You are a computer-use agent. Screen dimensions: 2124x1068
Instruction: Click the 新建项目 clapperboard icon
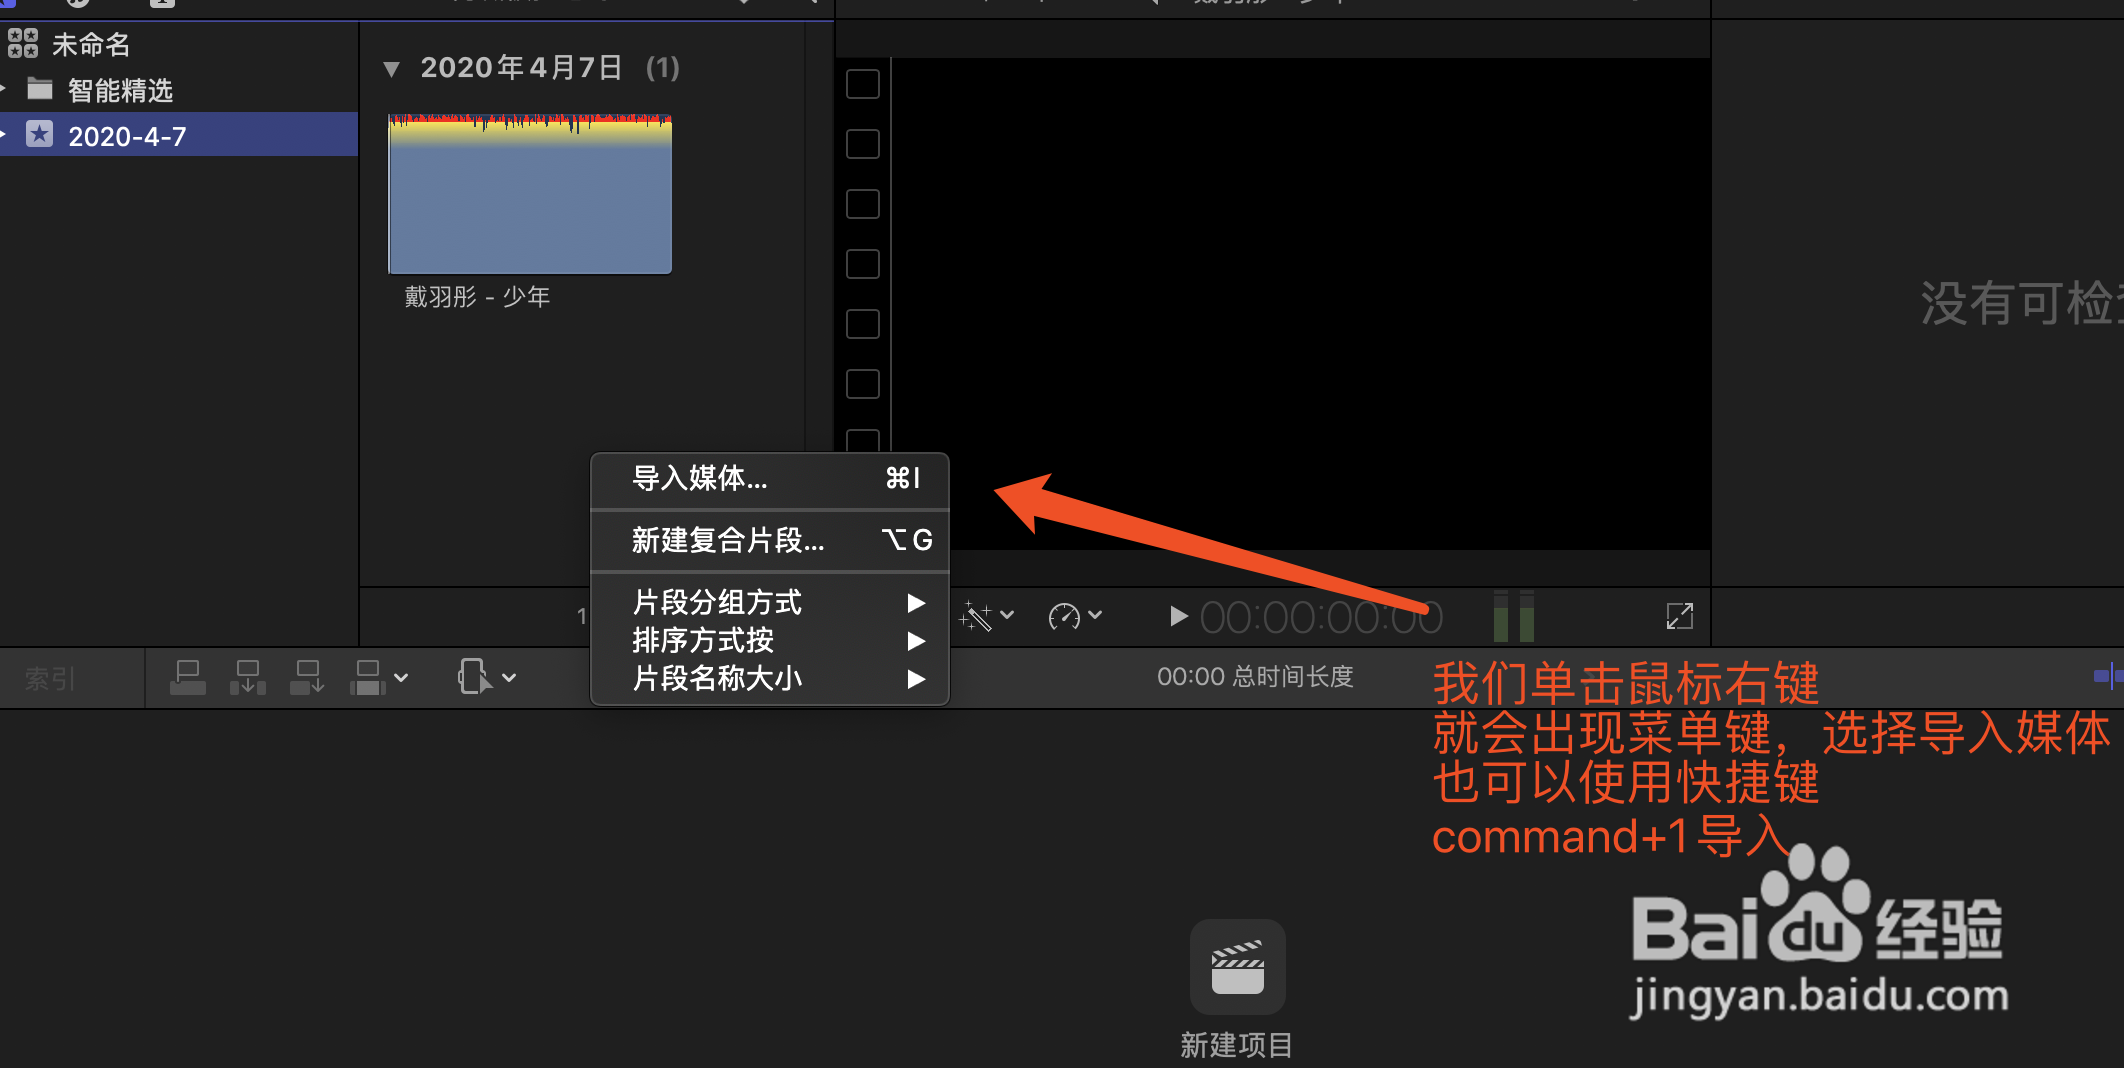pos(1236,966)
